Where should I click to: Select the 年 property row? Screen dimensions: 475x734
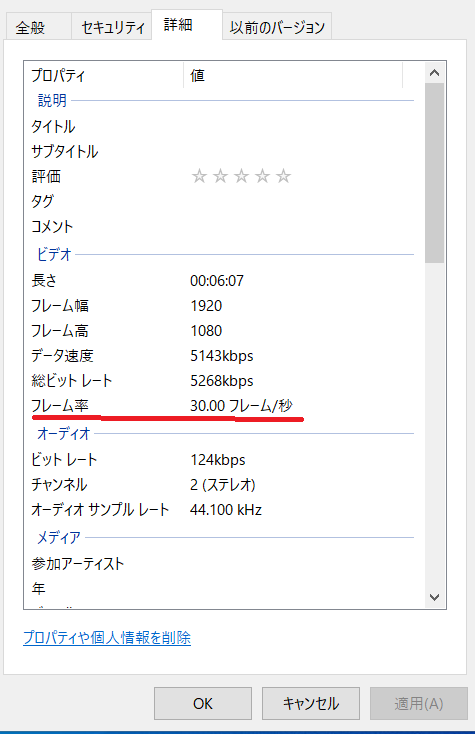click(219, 588)
